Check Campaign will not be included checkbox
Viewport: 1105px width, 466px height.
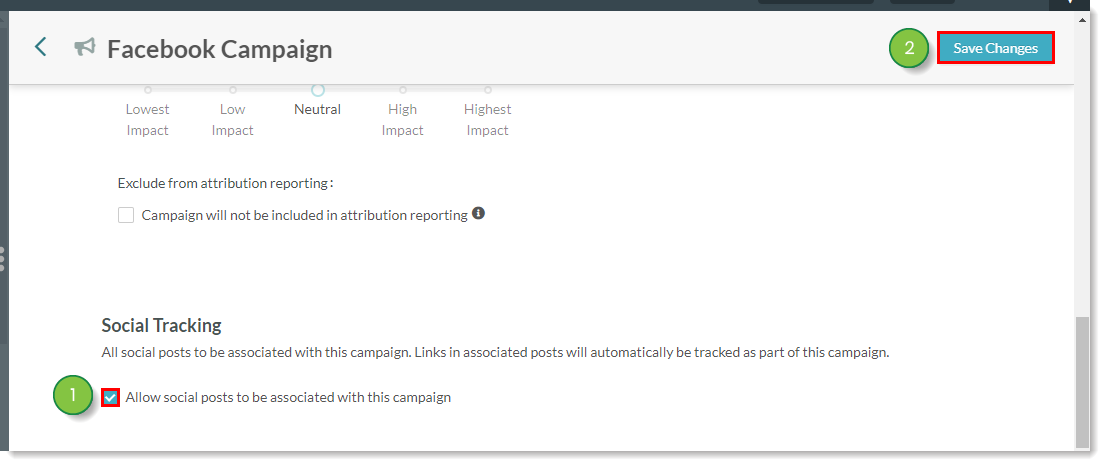pyautogui.click(x=126, y=215)
